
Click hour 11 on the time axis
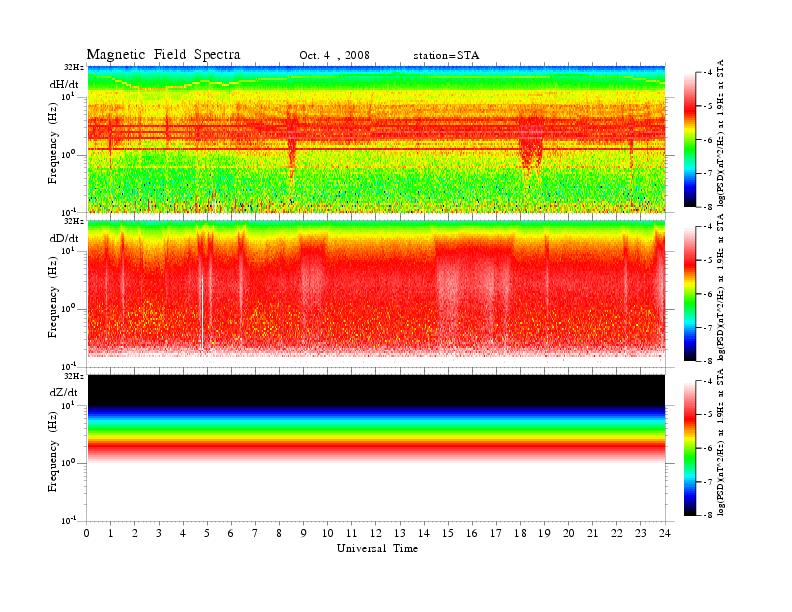pos(352,533)
